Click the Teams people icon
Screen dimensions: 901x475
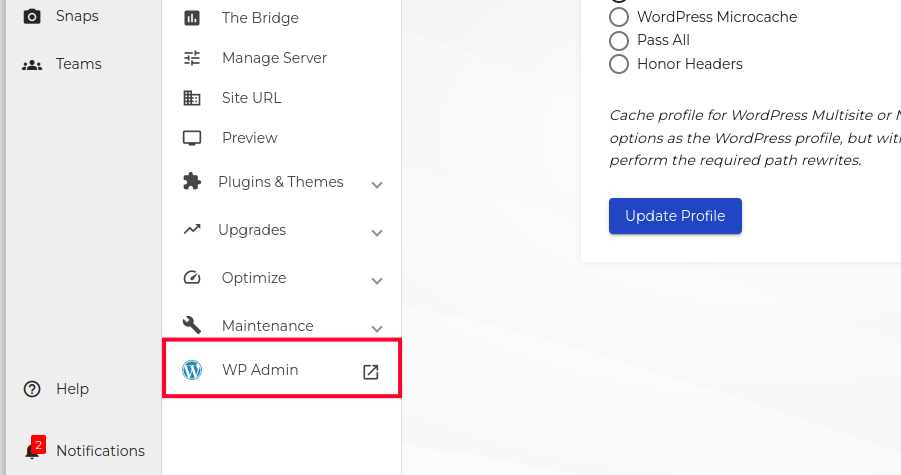pyautogui.click(x=32, y=65)
